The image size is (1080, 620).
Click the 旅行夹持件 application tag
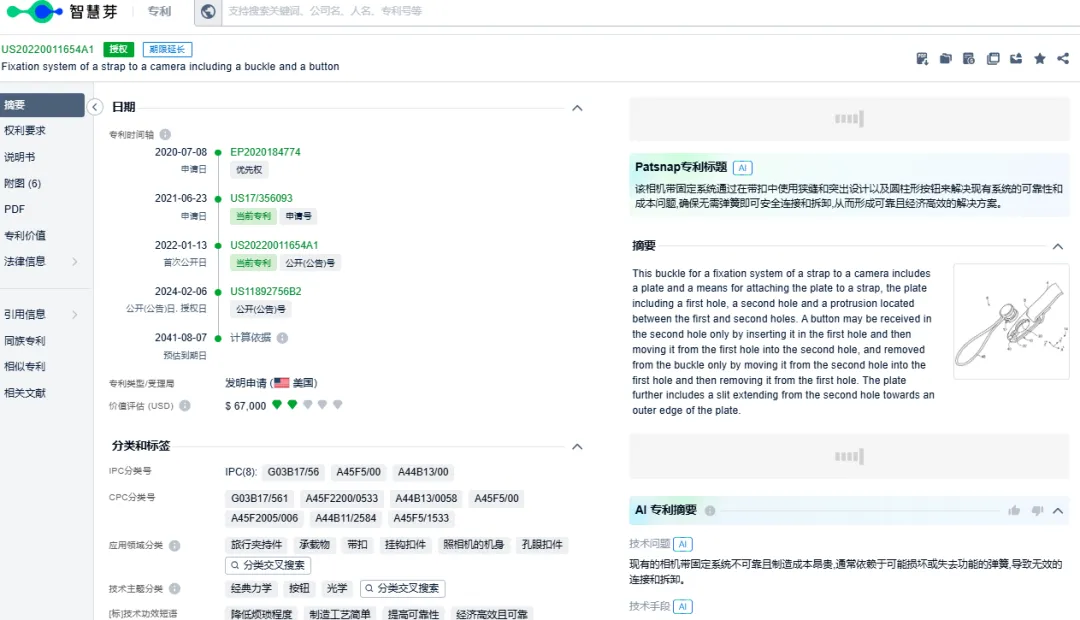pos(256,545)
